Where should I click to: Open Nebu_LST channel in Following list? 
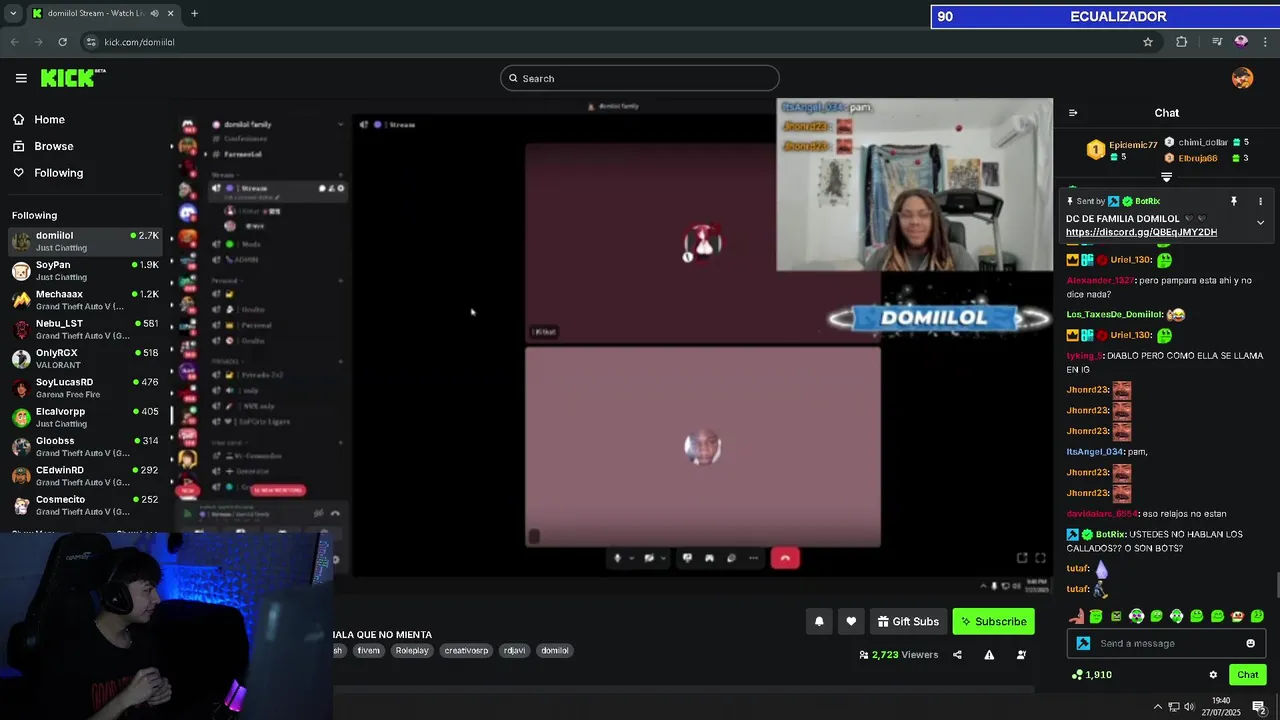pyautogui.click(x=85, y=329)
